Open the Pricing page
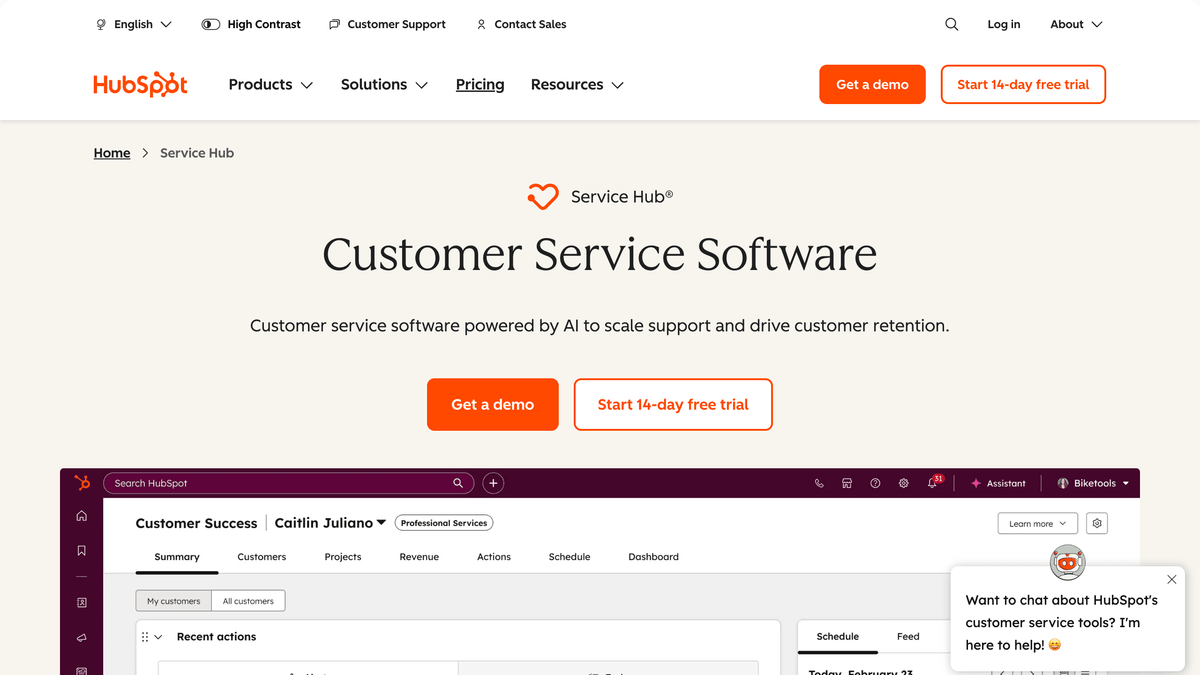The height and width of the screenshot is (675, 1200). pos(480,85)
